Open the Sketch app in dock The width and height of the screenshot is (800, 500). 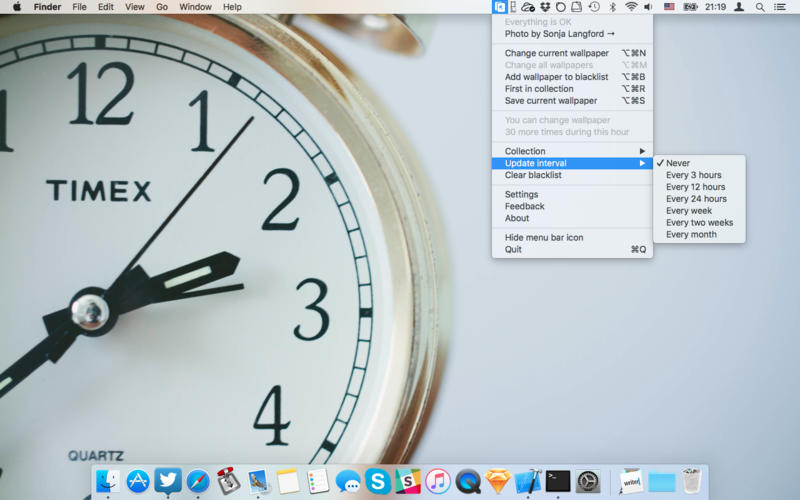pos(498,481)
